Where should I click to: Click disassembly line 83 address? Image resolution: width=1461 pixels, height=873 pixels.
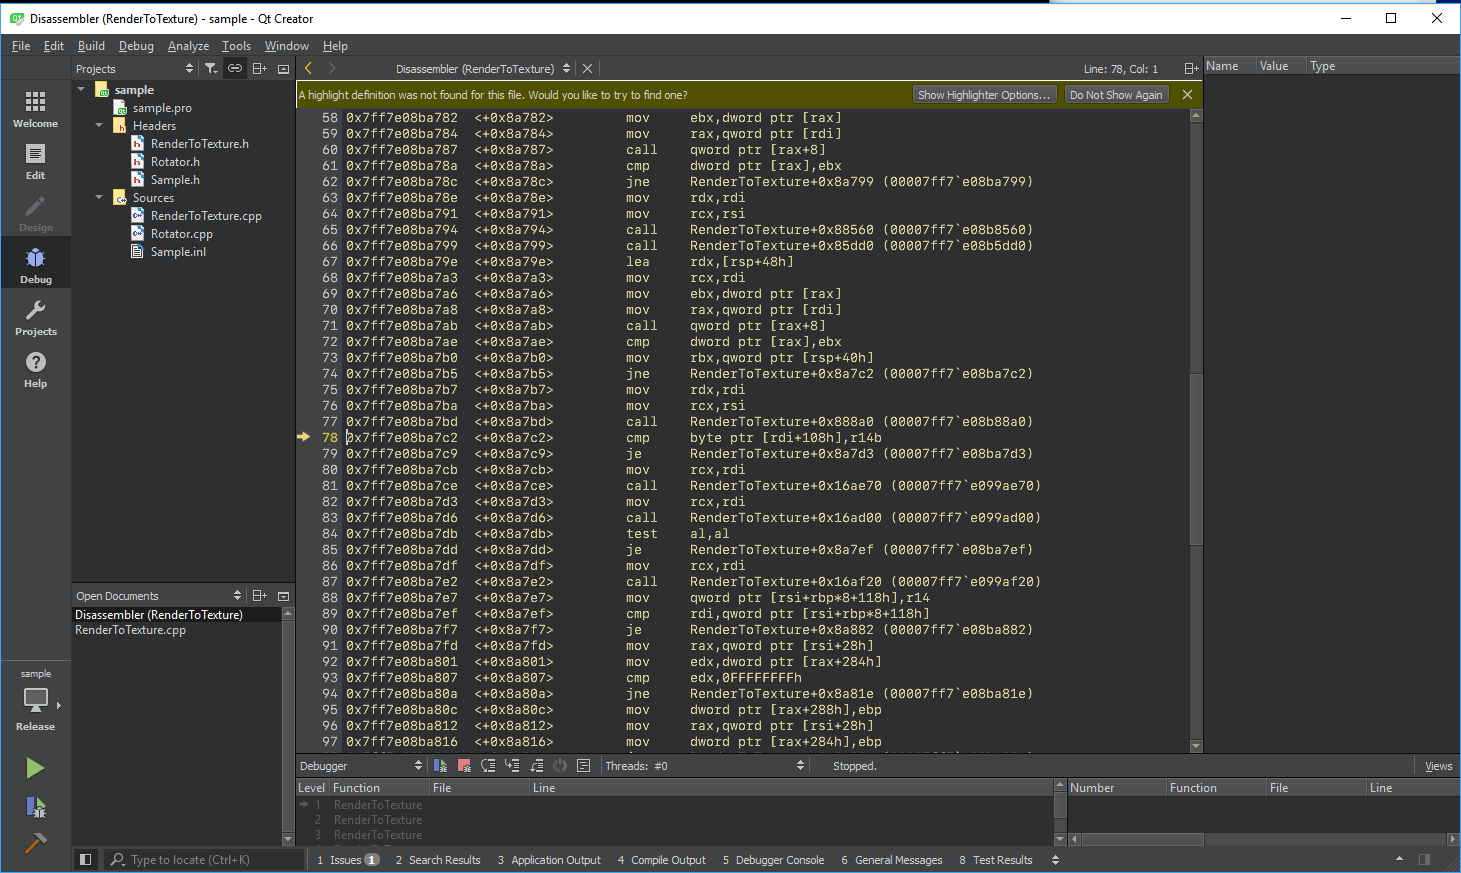[402, 517]
